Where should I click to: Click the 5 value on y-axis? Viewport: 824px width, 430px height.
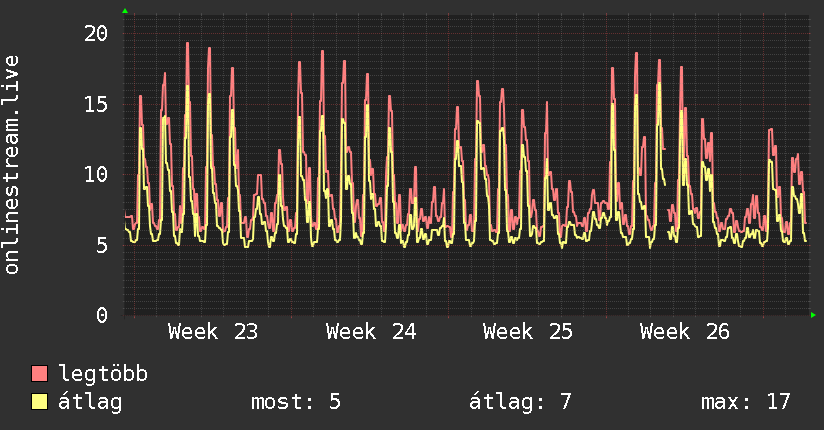(102, 245)
